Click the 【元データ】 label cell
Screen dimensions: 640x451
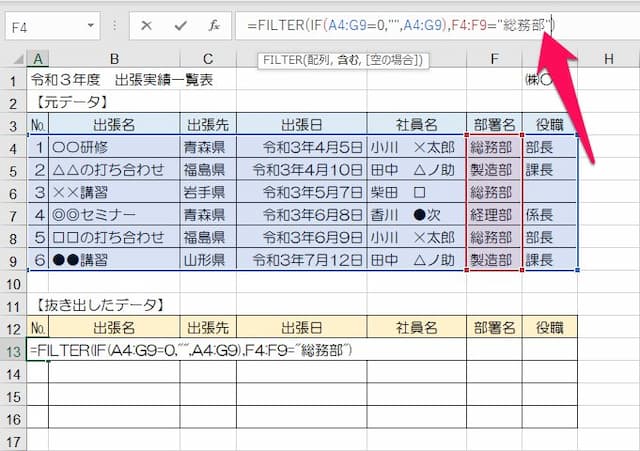70,102
